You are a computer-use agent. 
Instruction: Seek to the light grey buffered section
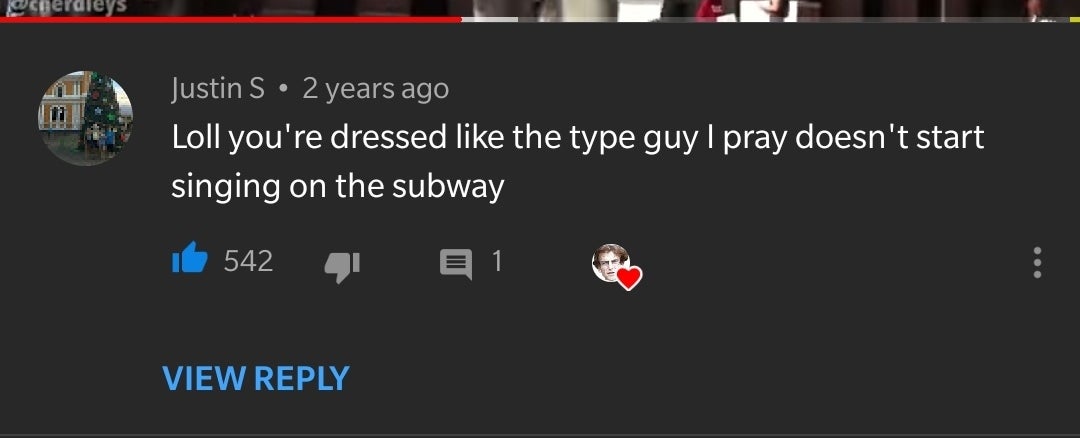(489, 19)
